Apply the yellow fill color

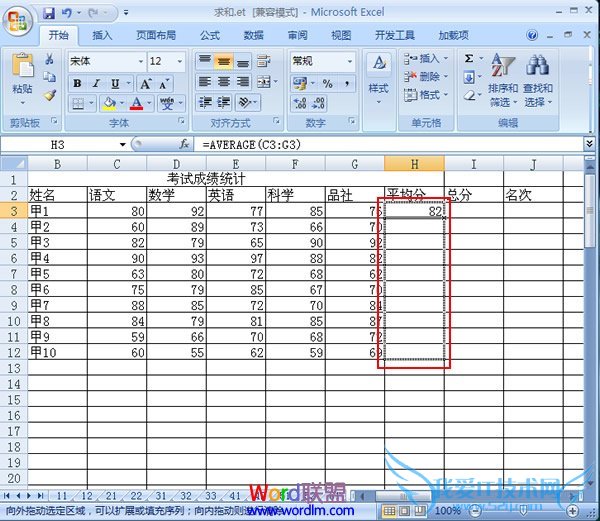coord(109,103)
